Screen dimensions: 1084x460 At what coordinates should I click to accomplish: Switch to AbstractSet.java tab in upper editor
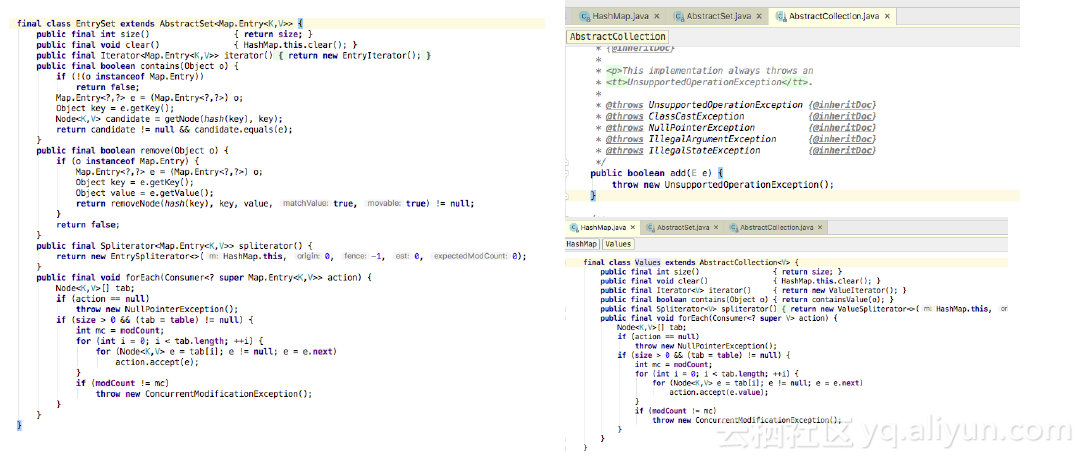(718, 15)
